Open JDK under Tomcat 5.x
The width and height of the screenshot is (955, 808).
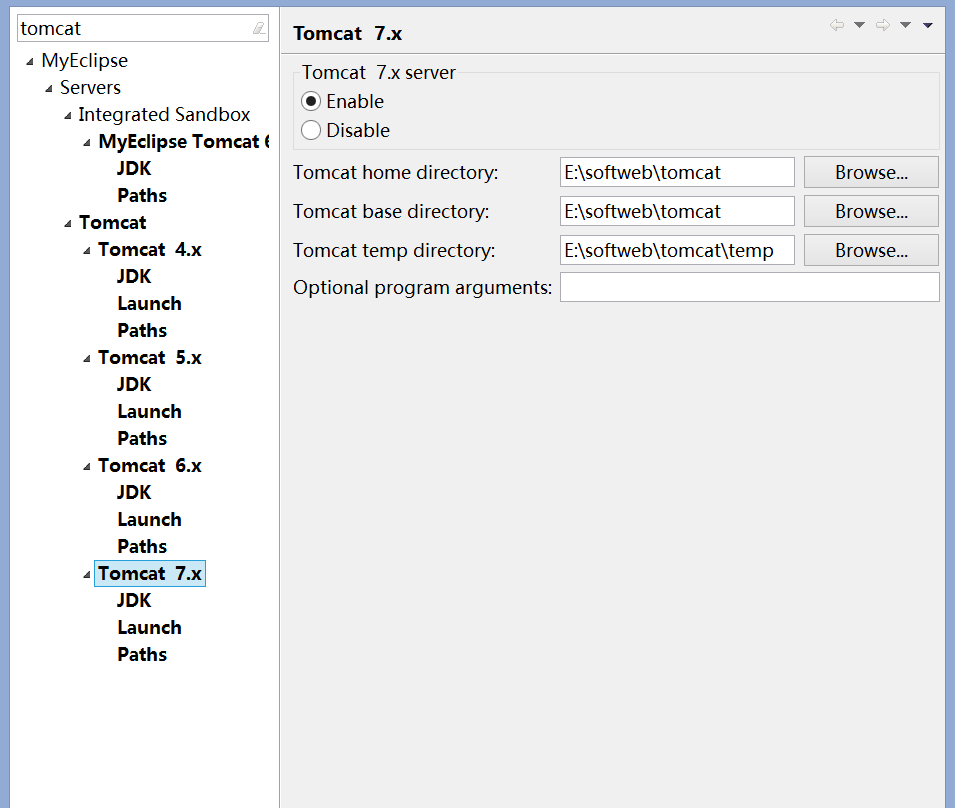coord(134,384)
